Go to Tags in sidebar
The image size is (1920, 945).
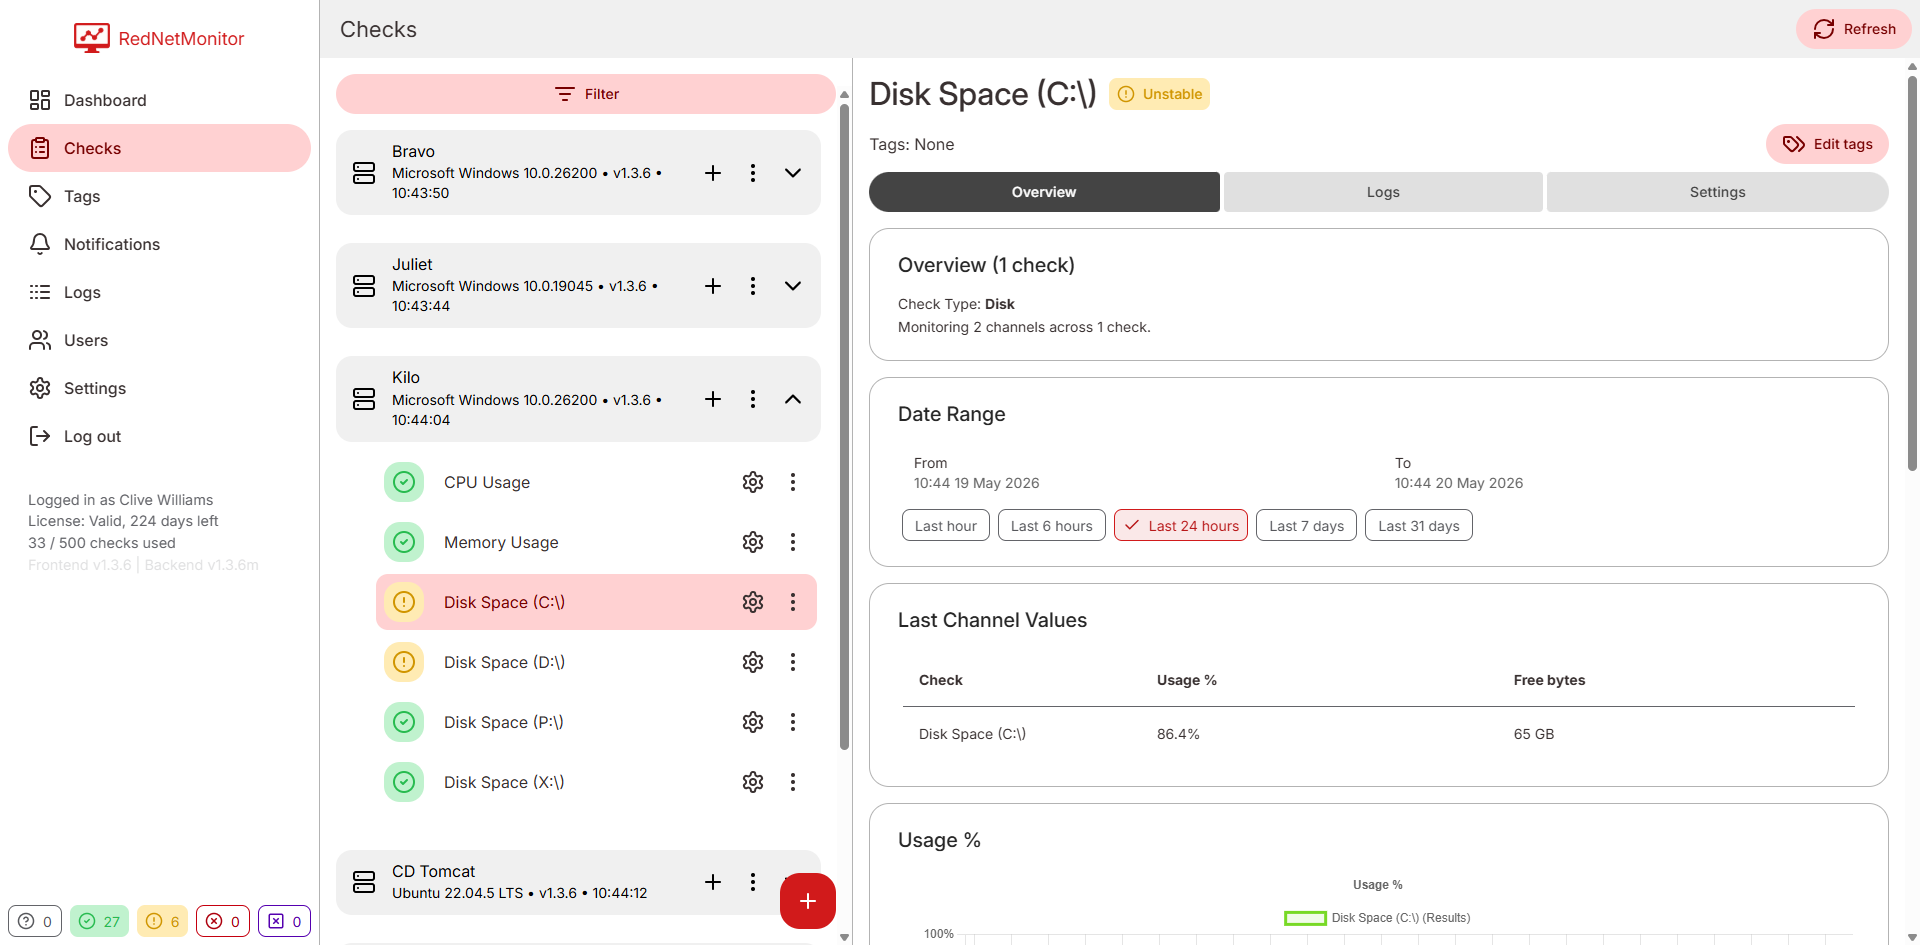point(159,196)
